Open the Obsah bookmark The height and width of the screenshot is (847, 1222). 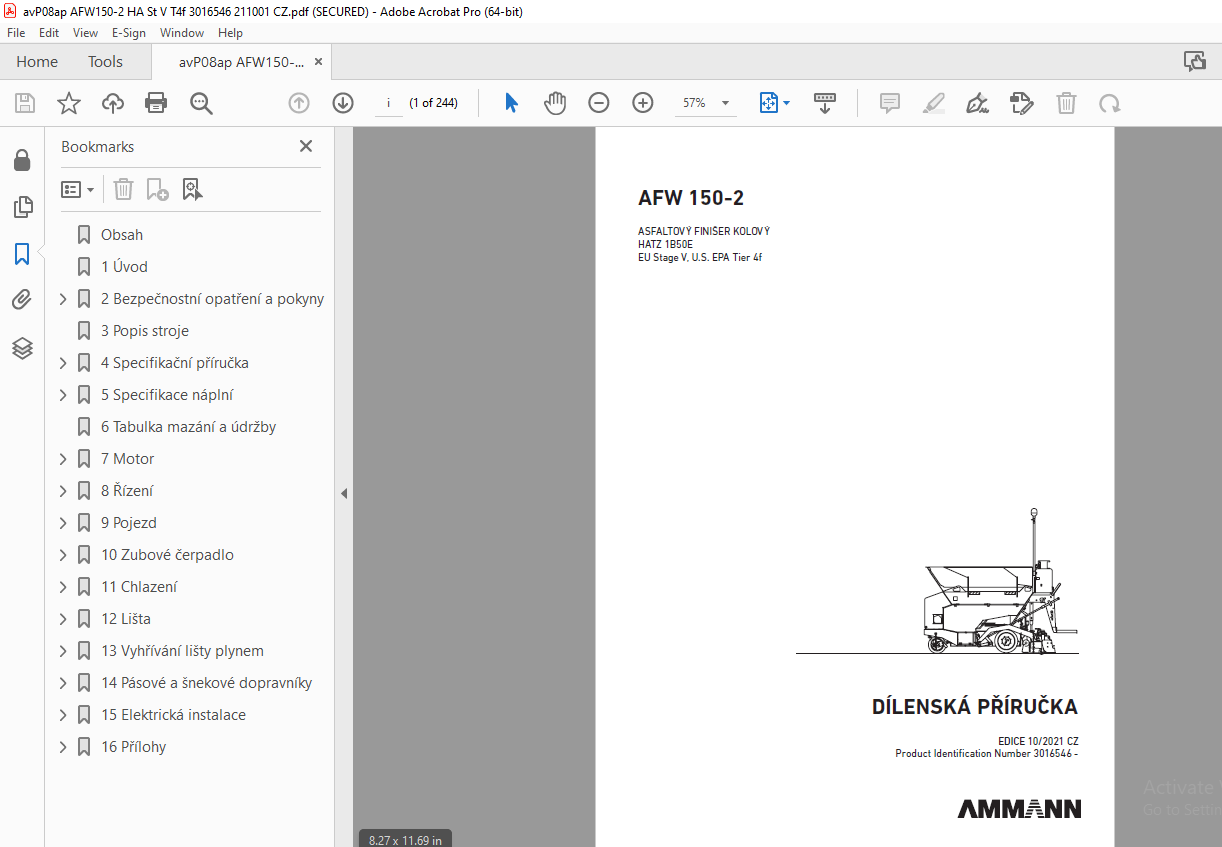[x=122, y=235]
